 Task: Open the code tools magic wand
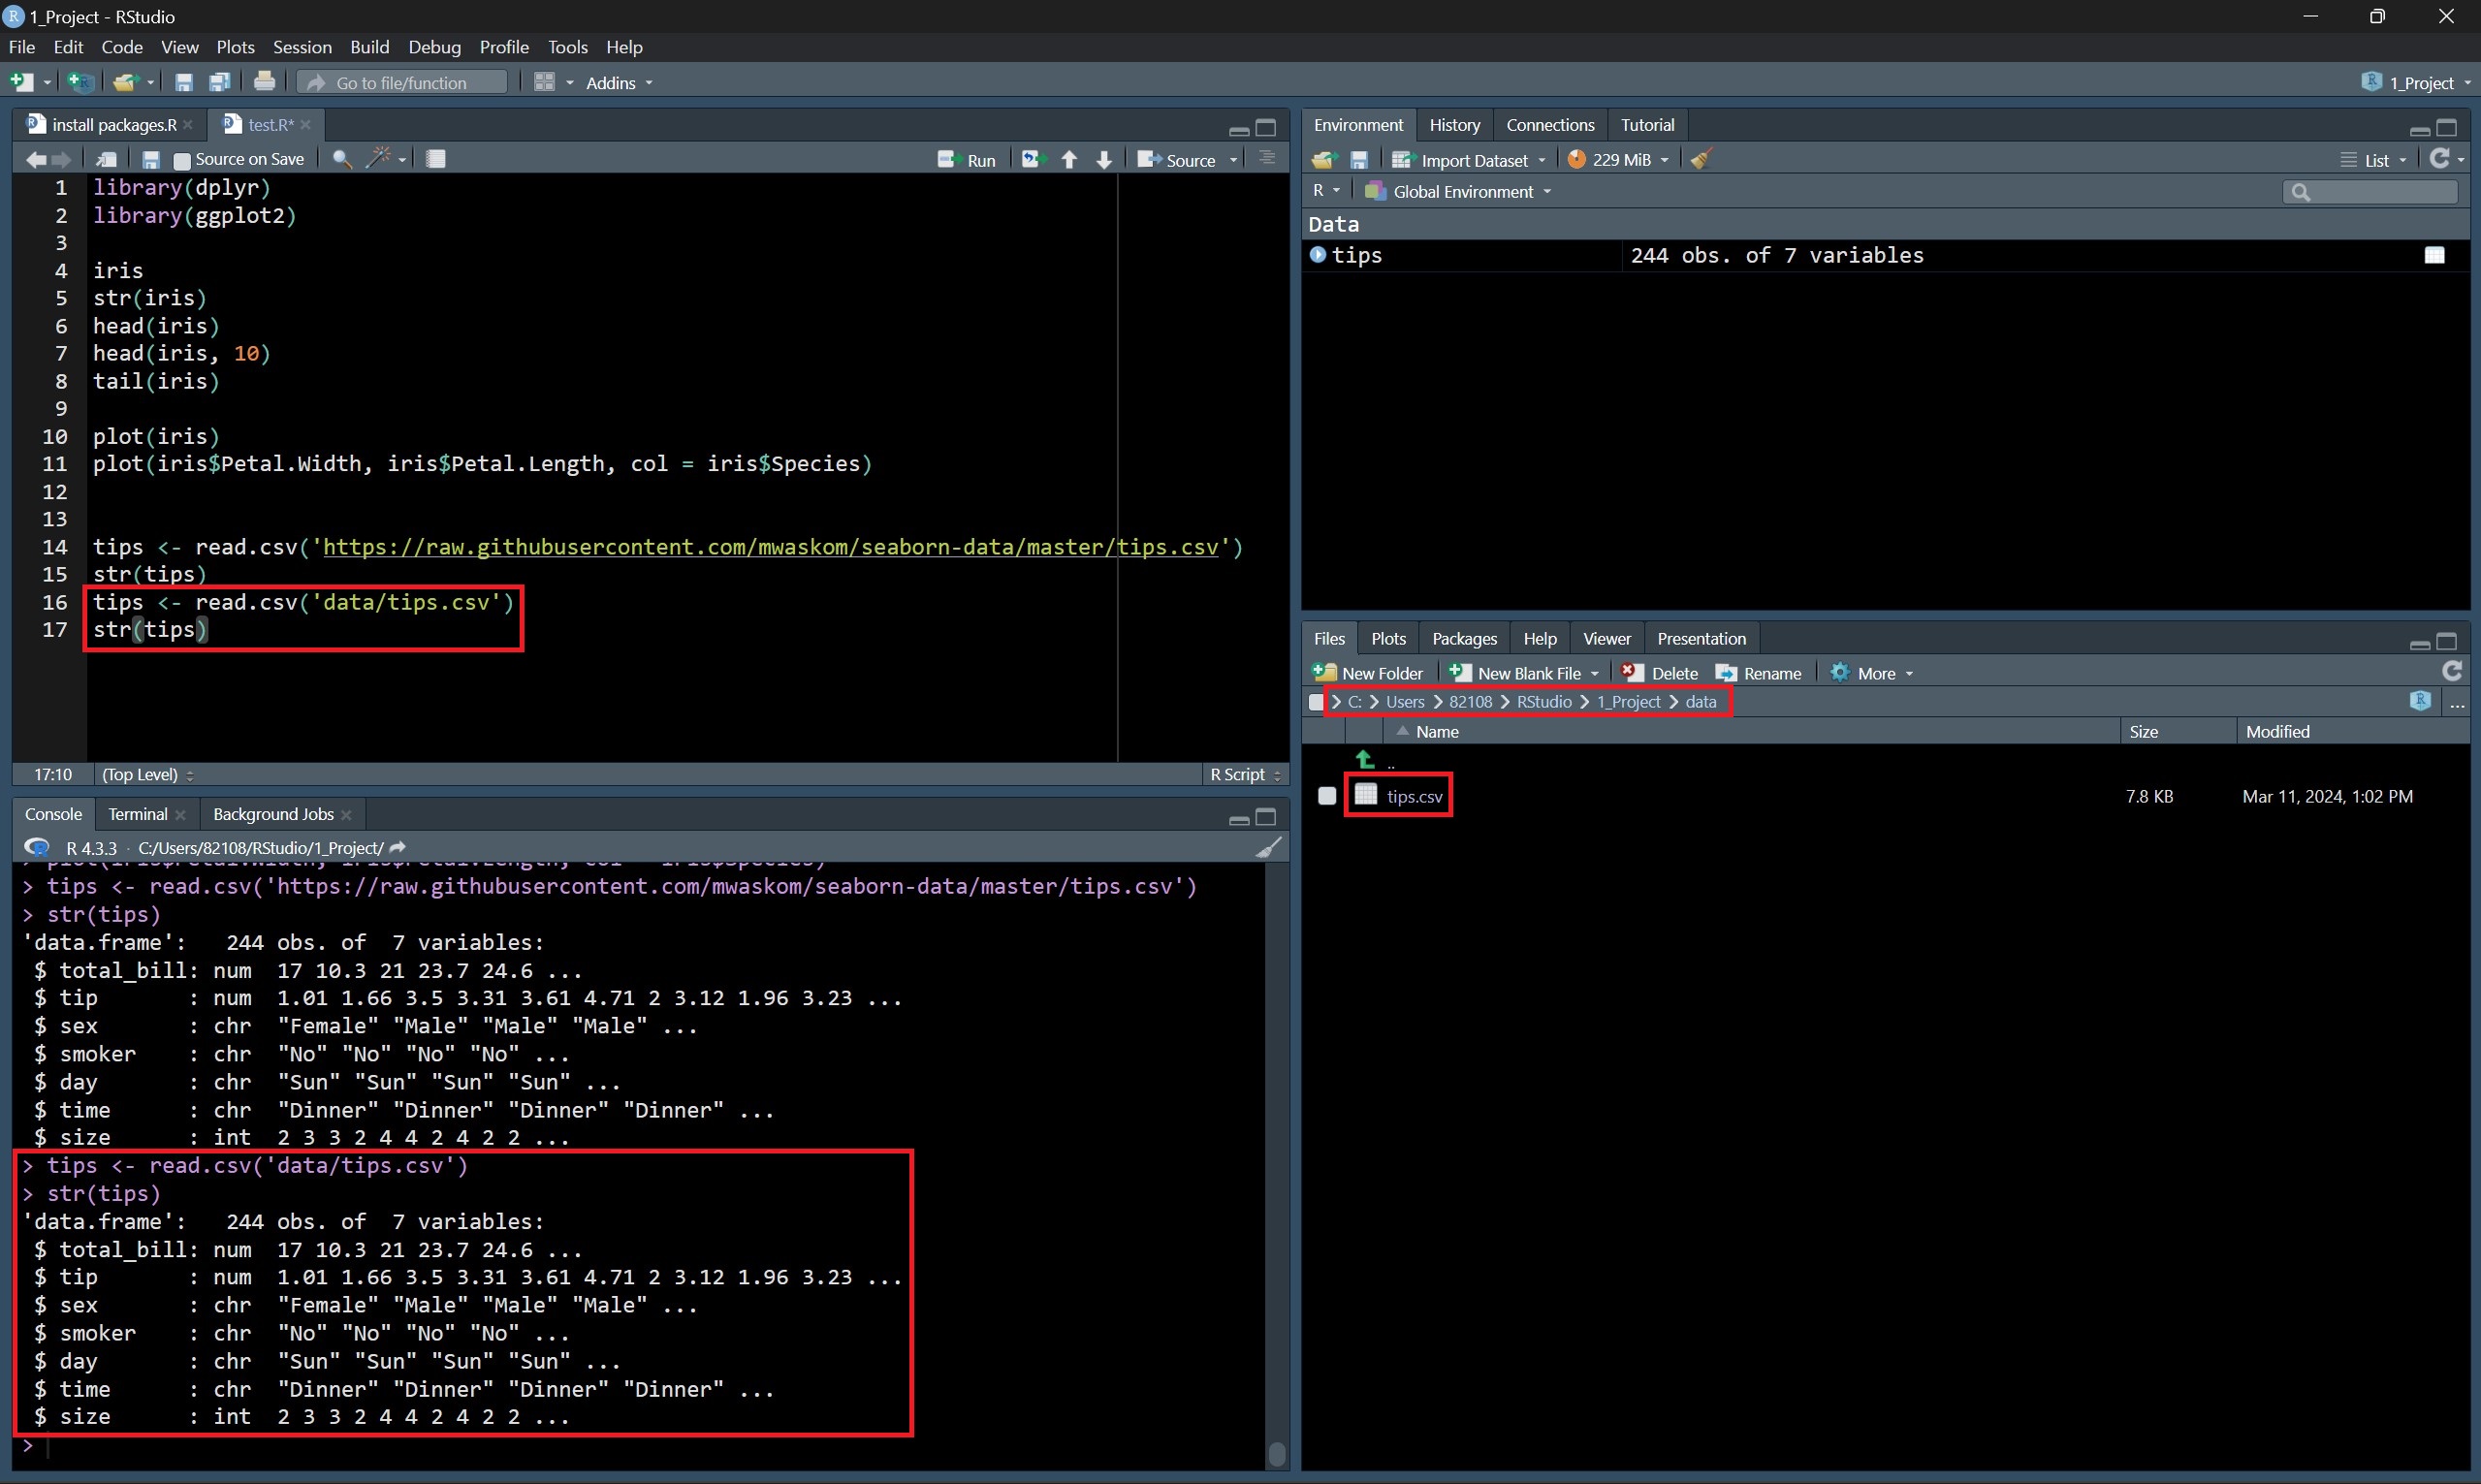380,158
